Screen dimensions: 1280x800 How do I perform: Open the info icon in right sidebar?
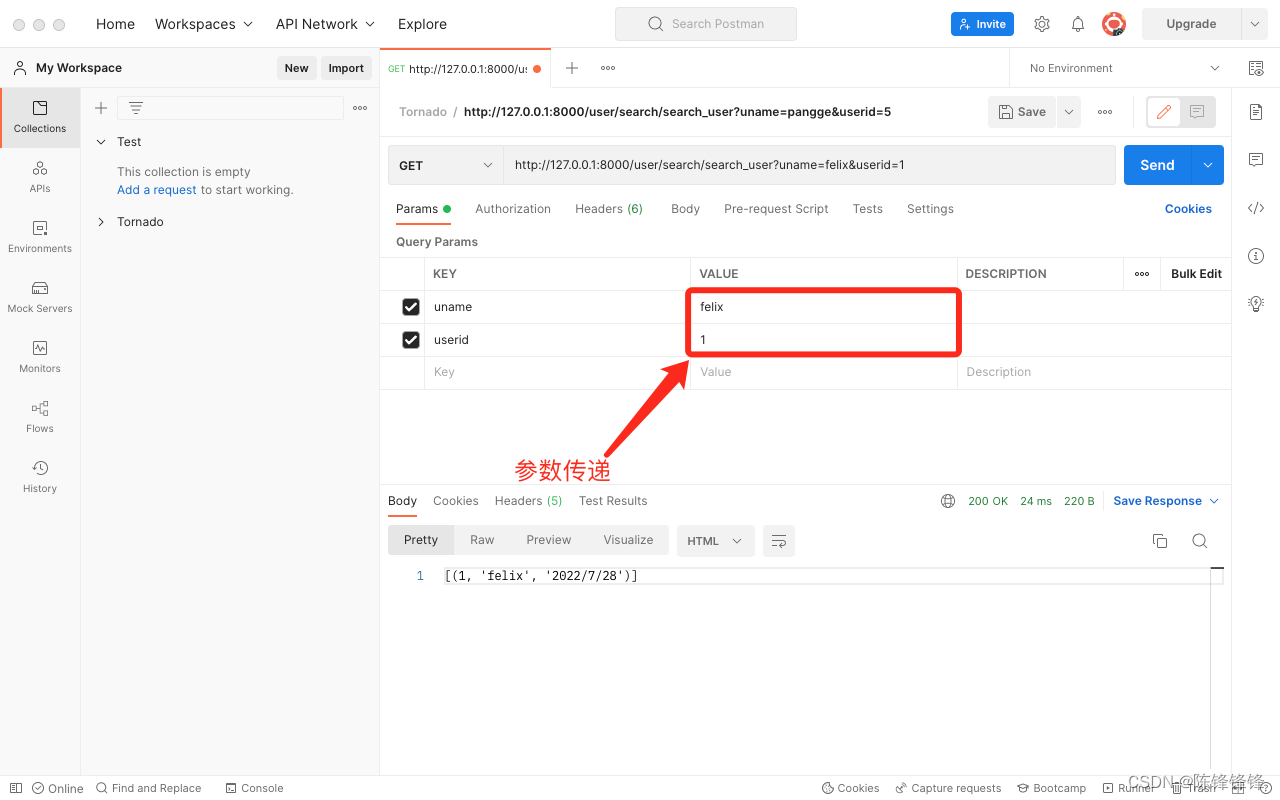(1256, 256)
